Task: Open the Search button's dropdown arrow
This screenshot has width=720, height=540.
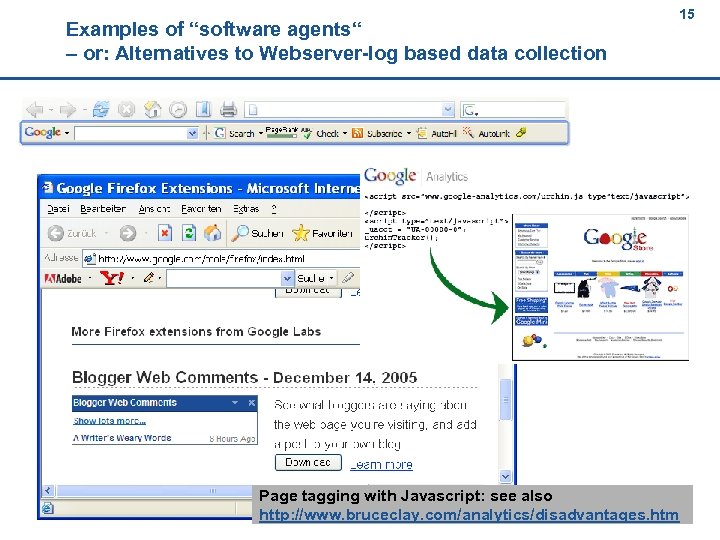Action: (260, 133)
